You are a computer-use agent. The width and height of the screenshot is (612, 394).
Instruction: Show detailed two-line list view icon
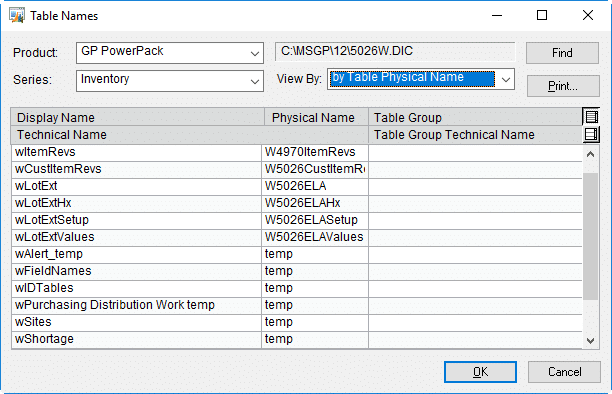pos(591,134)
